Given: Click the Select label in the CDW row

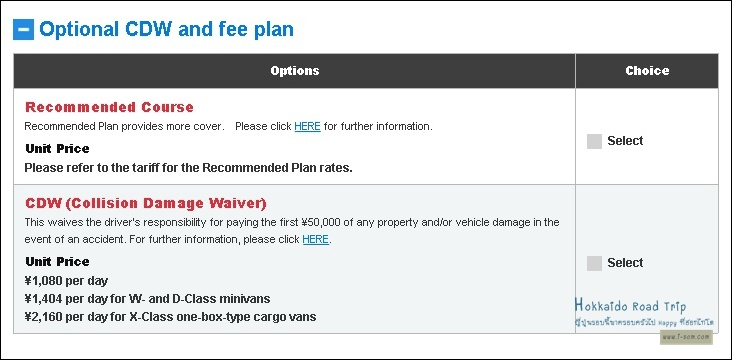Looking at the screenshot, I should click(625, 262).
